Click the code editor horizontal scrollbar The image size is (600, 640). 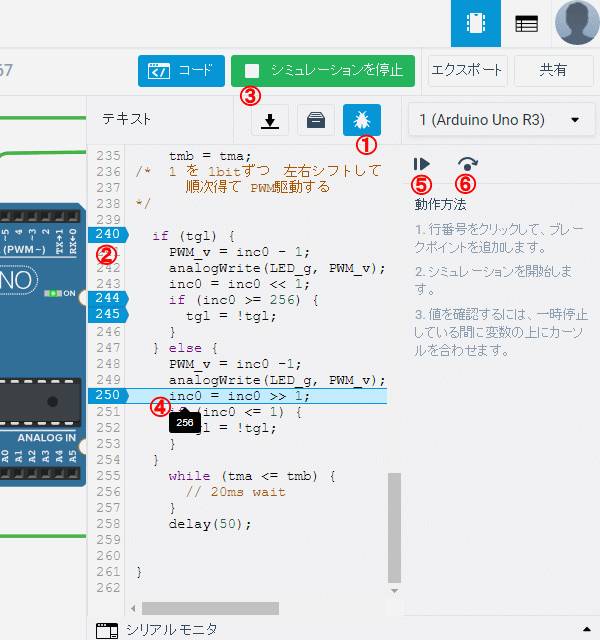point(210,608)
